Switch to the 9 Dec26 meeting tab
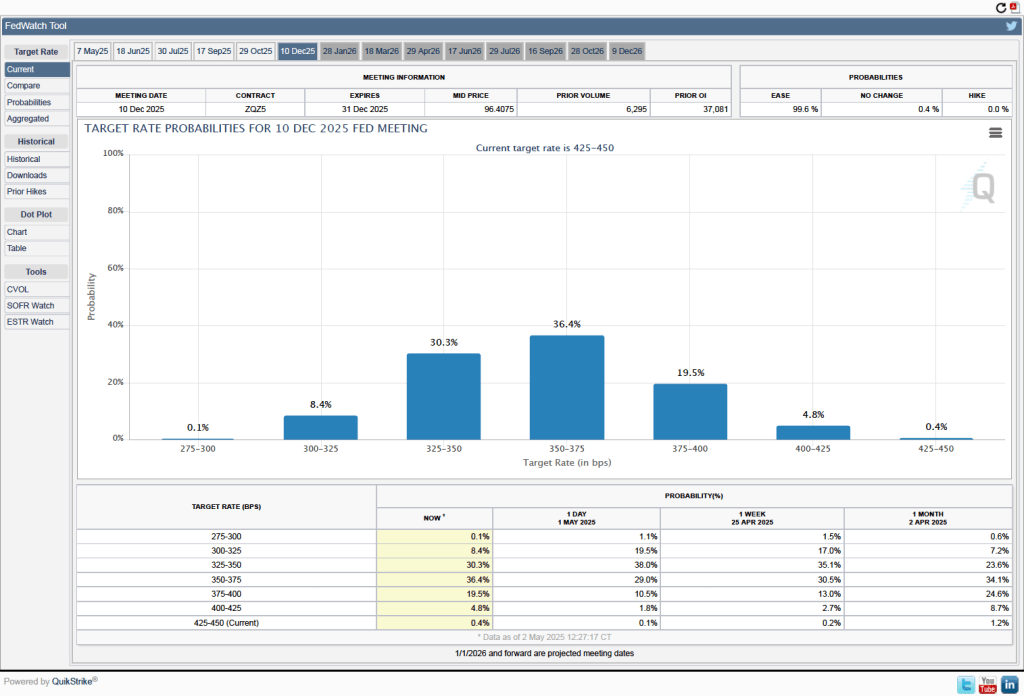The image size is (1024, 696). point(627,51)
